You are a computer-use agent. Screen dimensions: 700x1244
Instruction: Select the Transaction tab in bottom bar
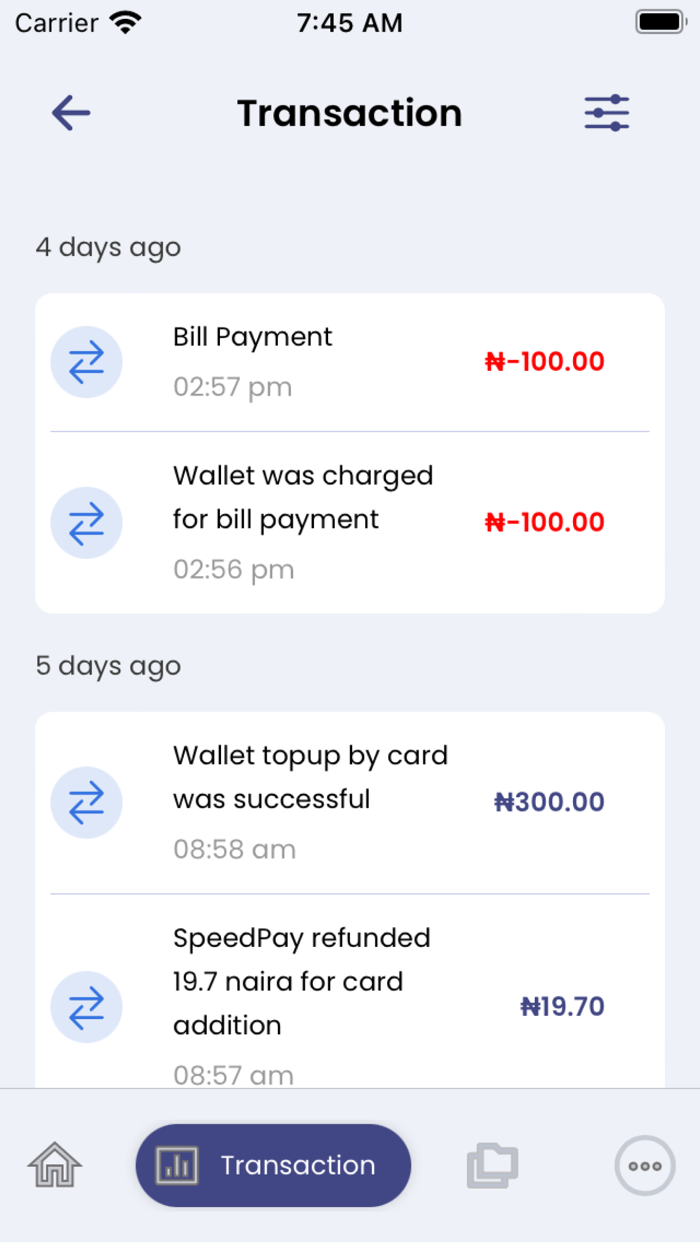click(272, 1164)
